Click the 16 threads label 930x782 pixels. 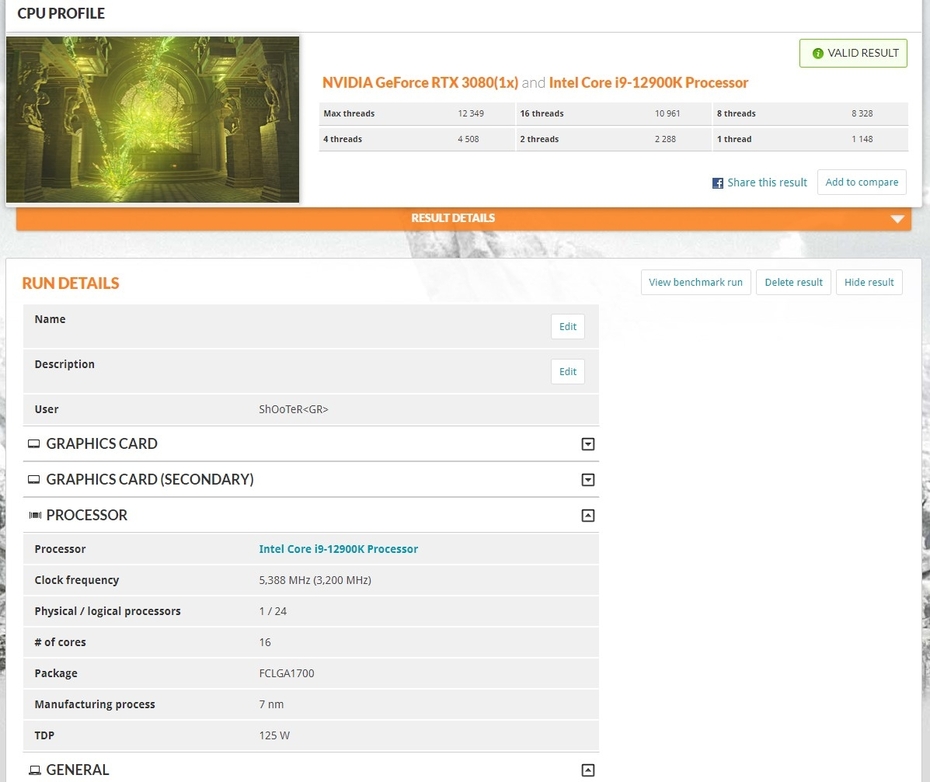pos(542,113)
